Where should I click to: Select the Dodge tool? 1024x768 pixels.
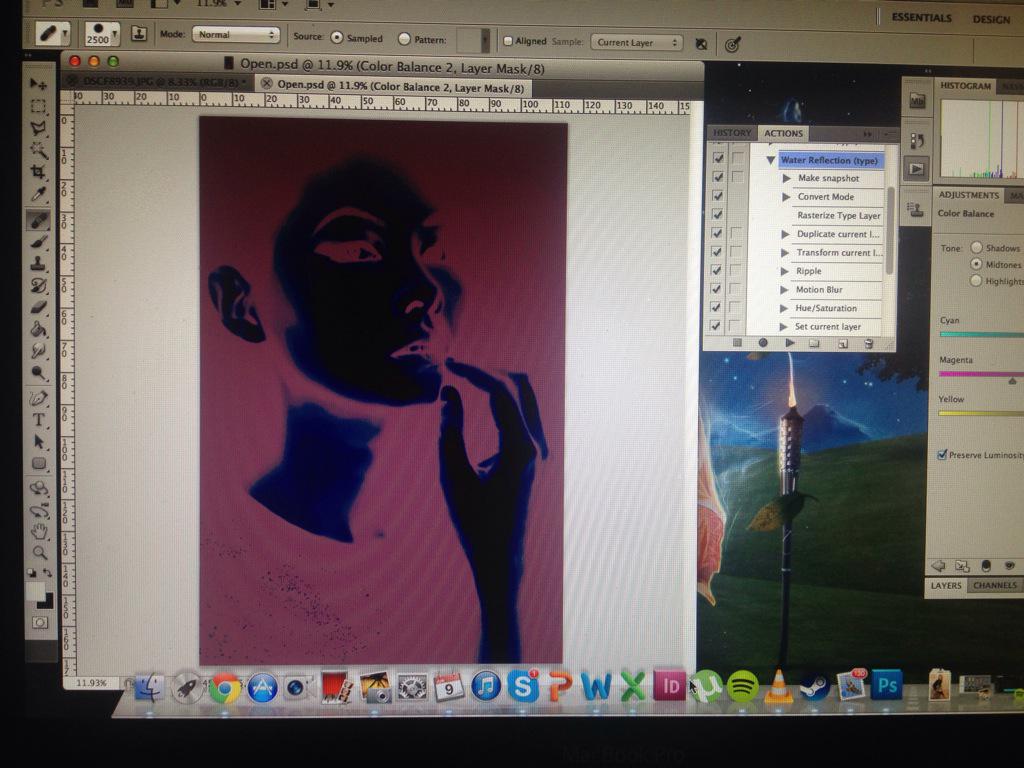point(39,373)
